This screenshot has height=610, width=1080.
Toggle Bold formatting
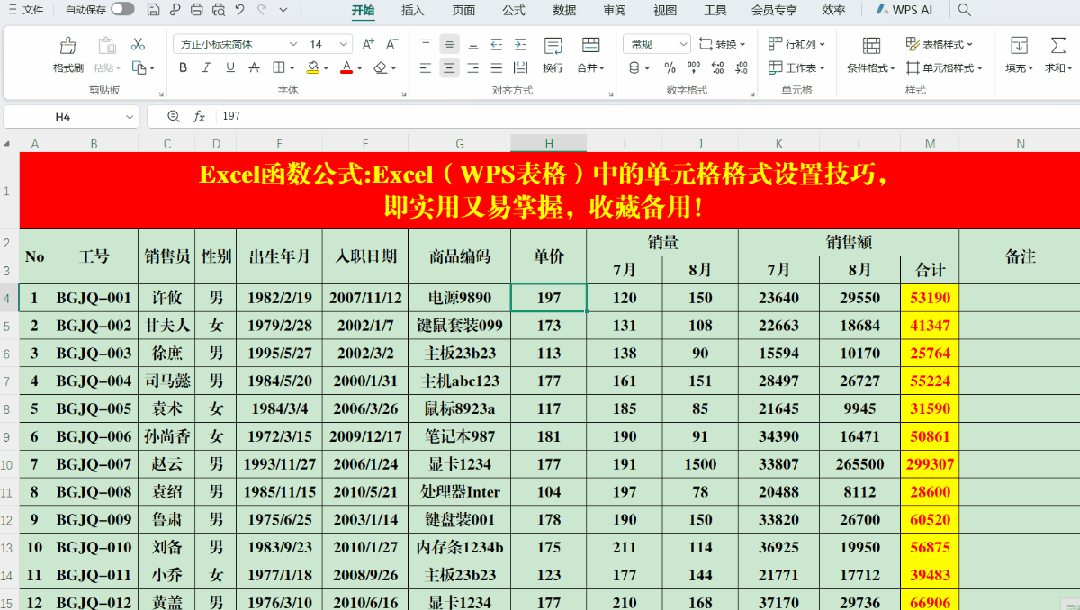pyautogui.click(x=183, y=67)
